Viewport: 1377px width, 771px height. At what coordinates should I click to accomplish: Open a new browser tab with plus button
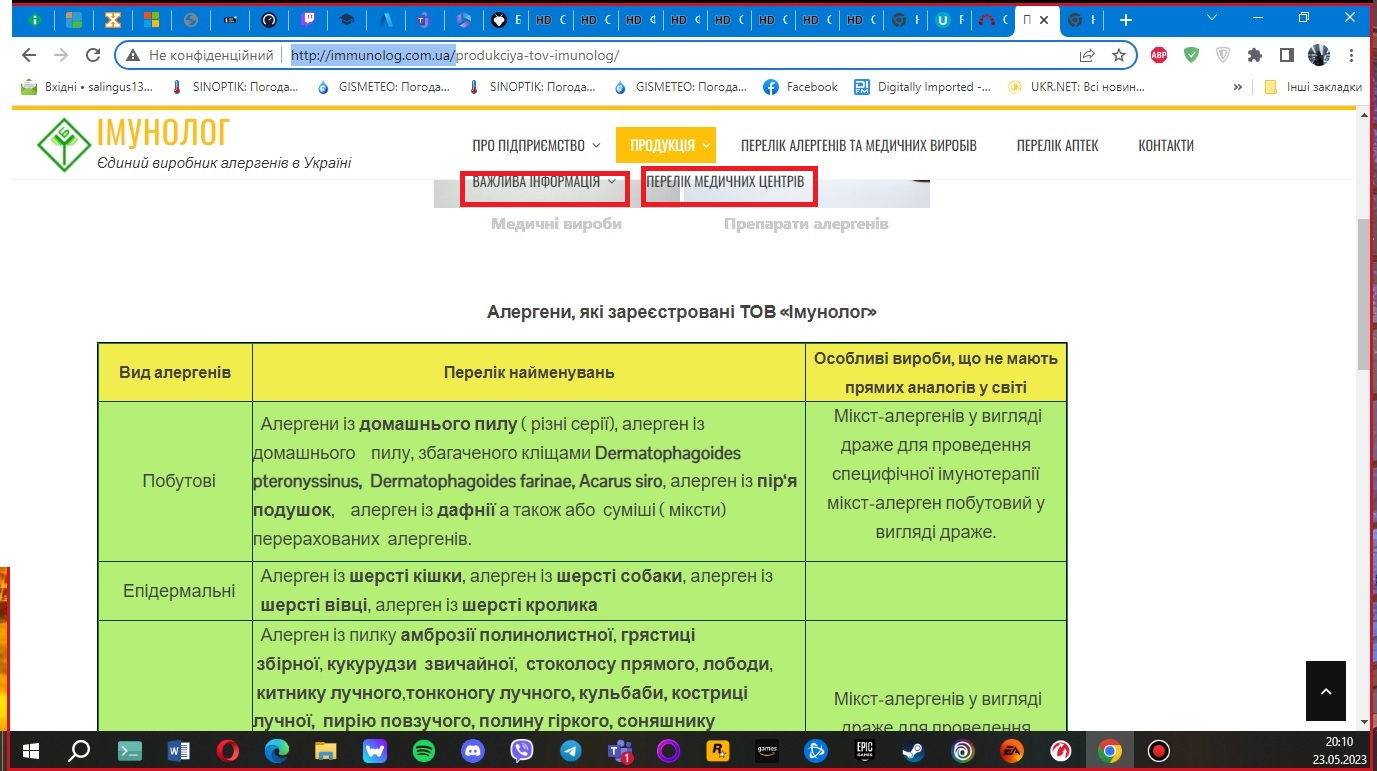[x=1126, y=20]
